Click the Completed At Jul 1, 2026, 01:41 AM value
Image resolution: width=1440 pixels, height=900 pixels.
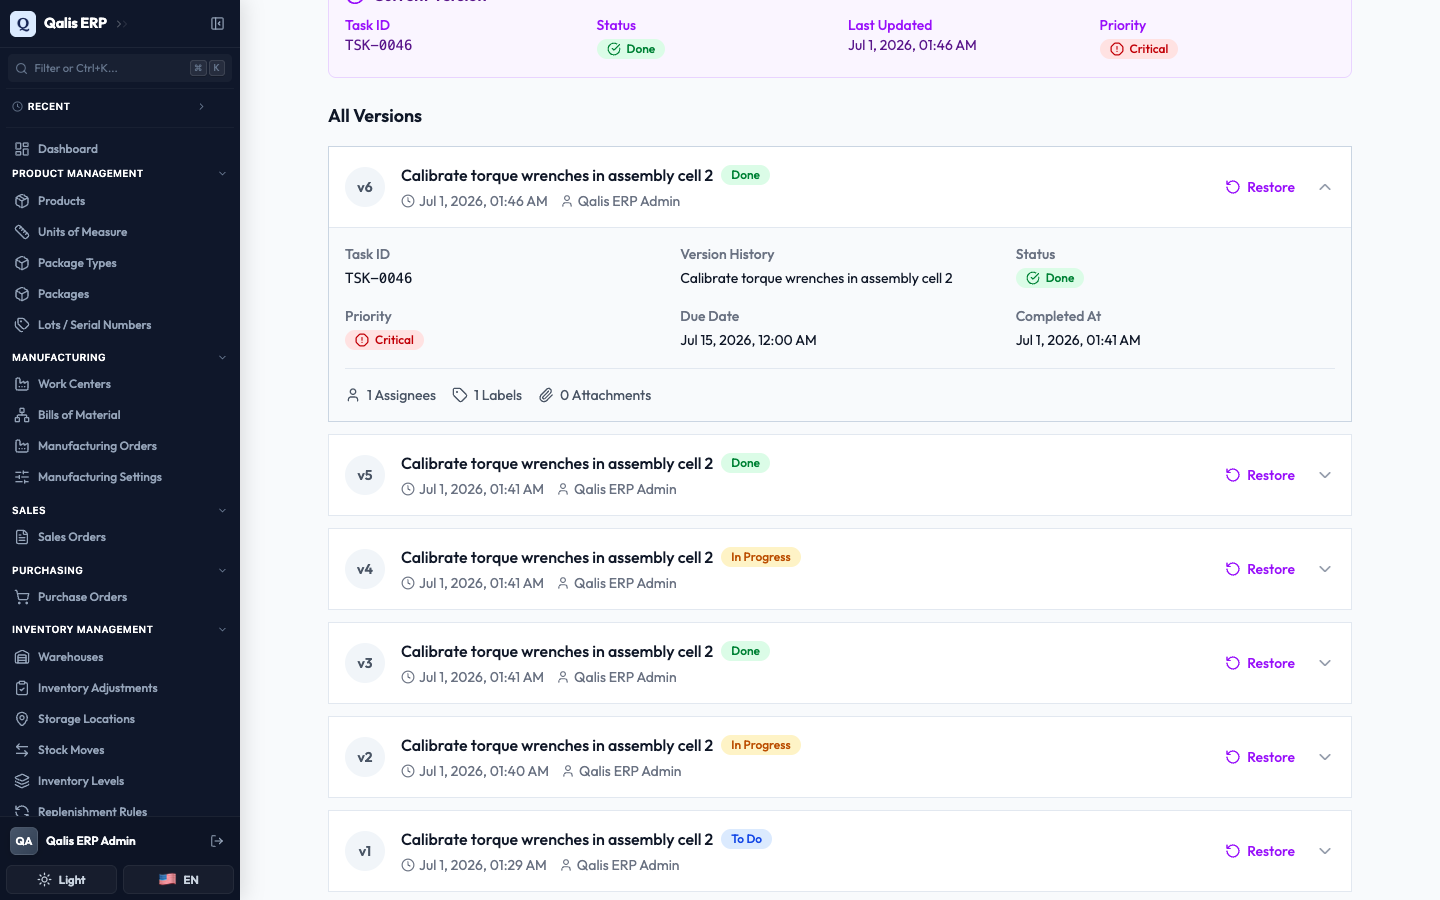(1078, 340)
